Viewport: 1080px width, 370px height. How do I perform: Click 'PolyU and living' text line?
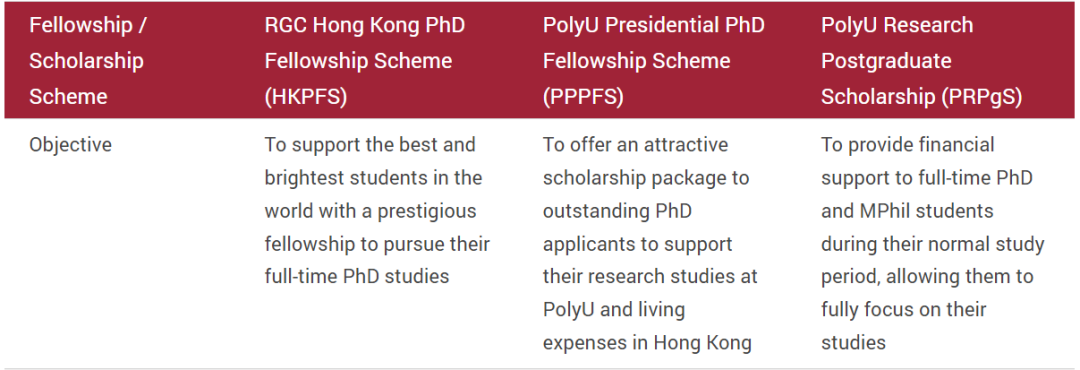coord(614,310)
